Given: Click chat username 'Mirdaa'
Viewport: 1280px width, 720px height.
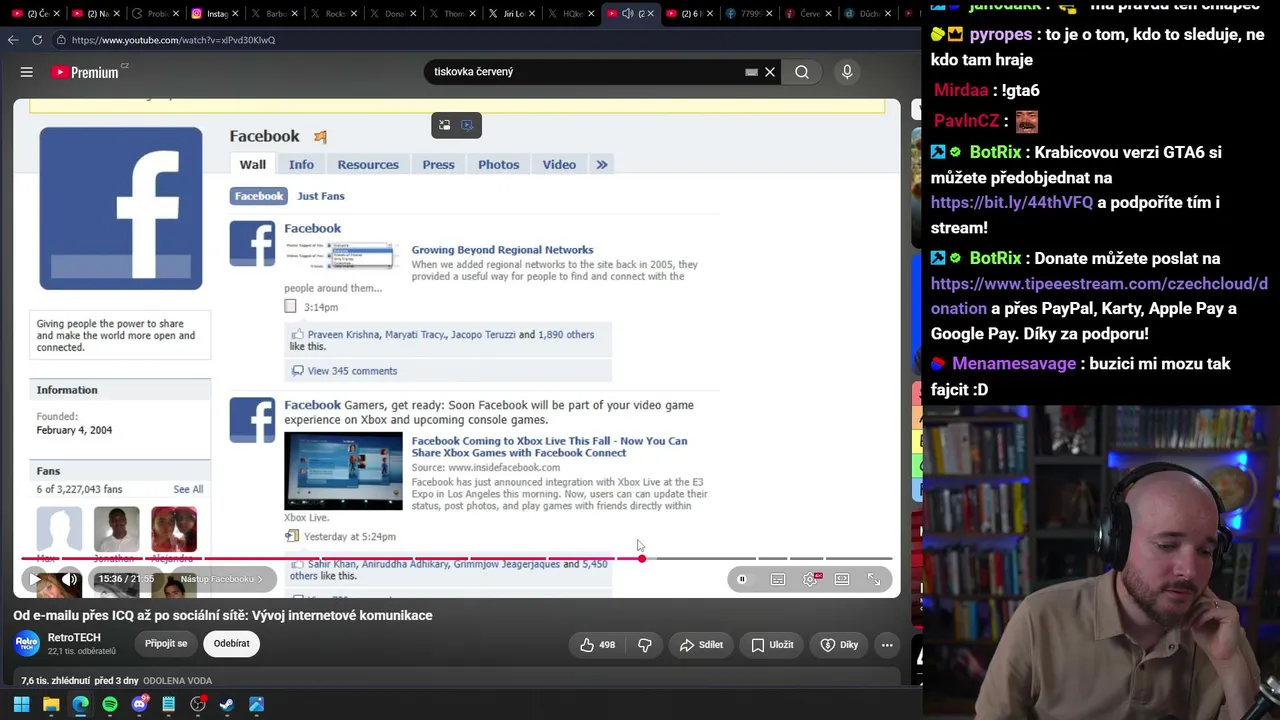Looking at the screenshot, I should (961, 90).
